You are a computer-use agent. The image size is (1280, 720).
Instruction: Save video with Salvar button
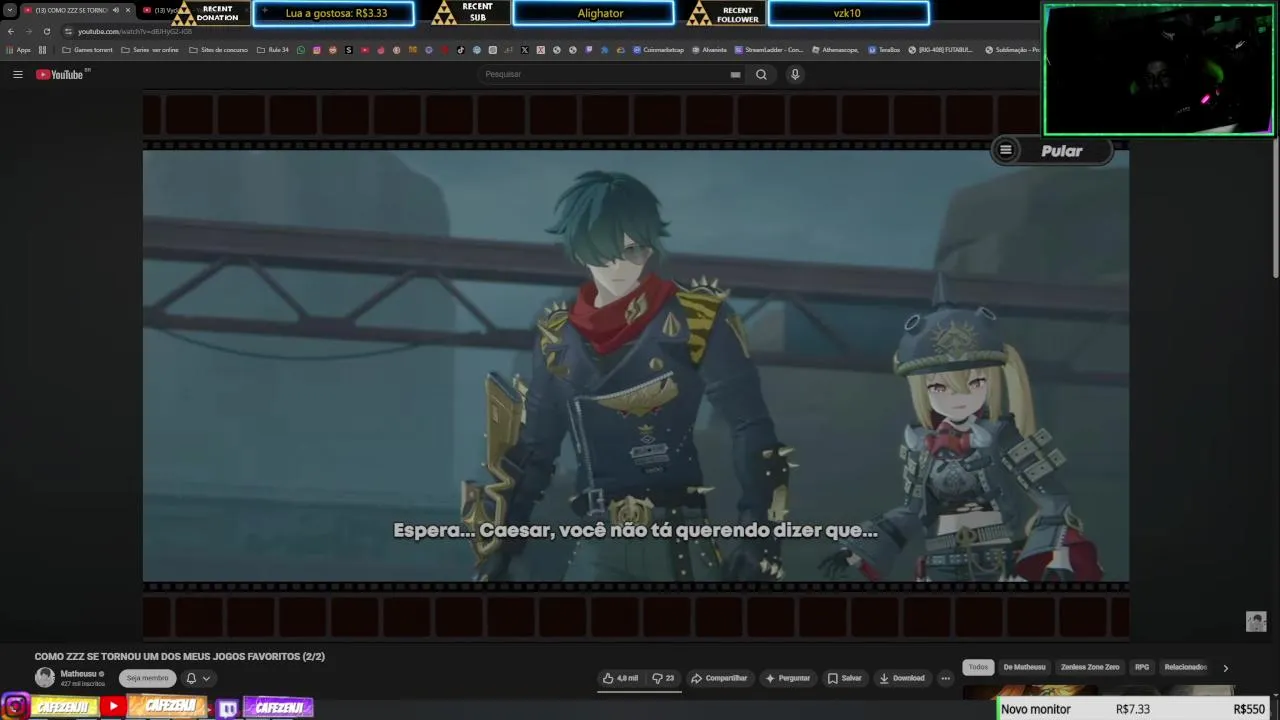(844, 678)
